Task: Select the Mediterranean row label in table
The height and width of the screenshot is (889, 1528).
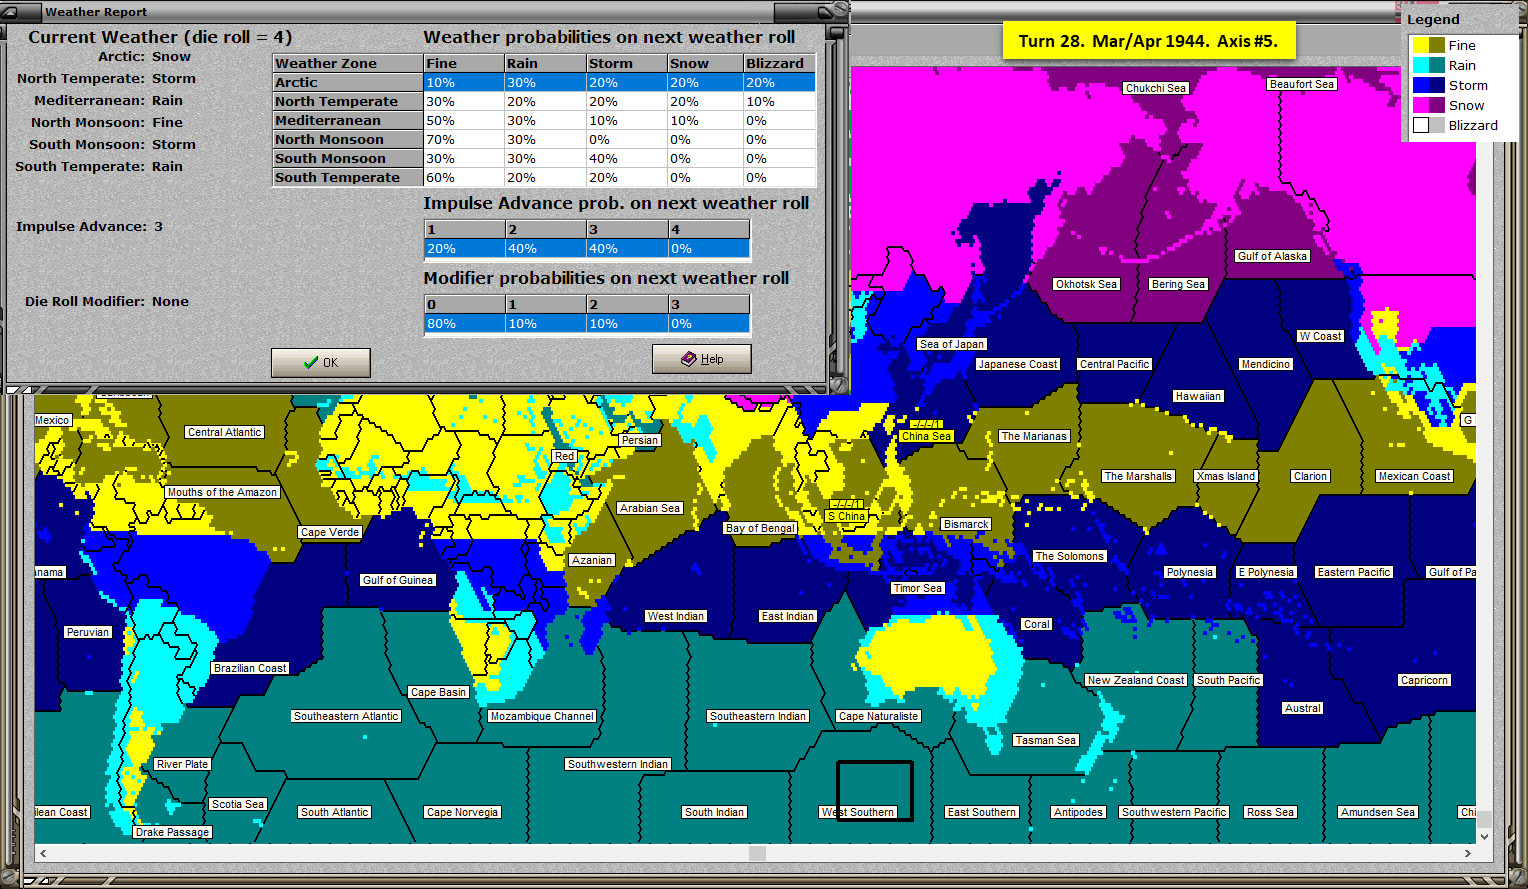Action: pyautogui.click(x=348, y=120)
